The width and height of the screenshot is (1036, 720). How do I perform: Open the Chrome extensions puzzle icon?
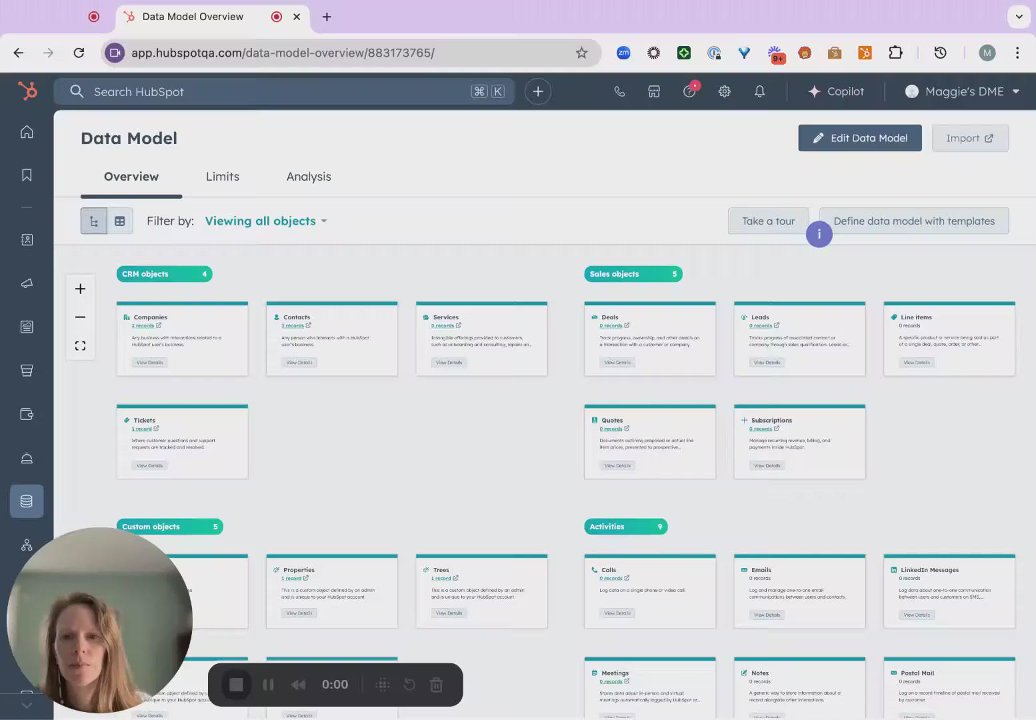tap(895, 53)
